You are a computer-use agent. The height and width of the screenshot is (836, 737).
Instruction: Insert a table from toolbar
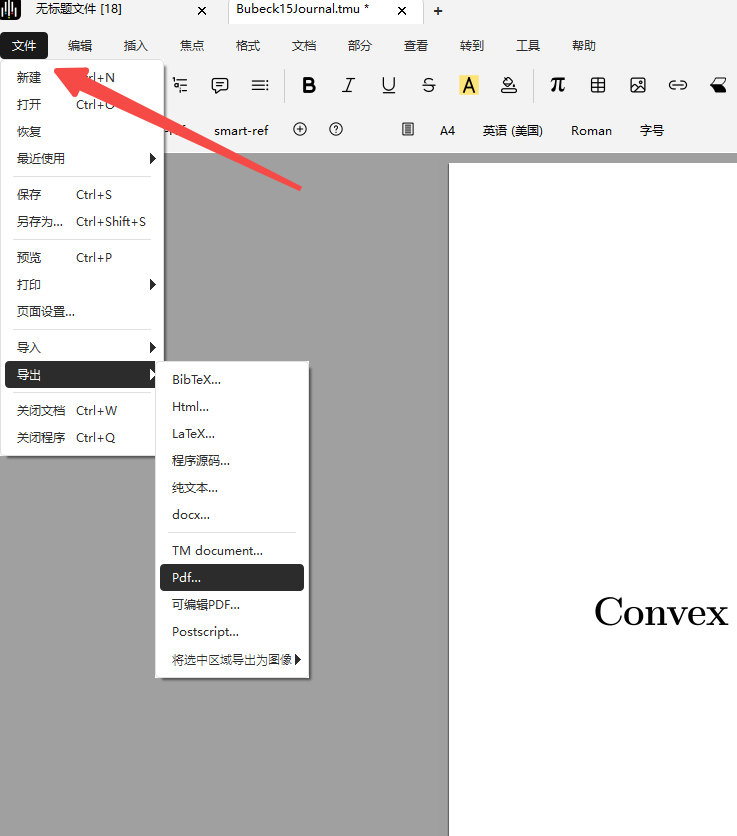(598, 86)
